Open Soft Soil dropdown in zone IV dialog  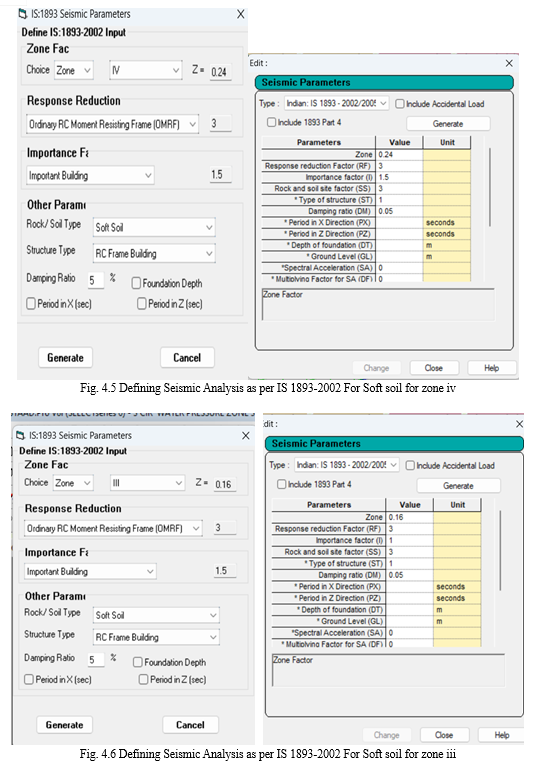pos(154,227)
